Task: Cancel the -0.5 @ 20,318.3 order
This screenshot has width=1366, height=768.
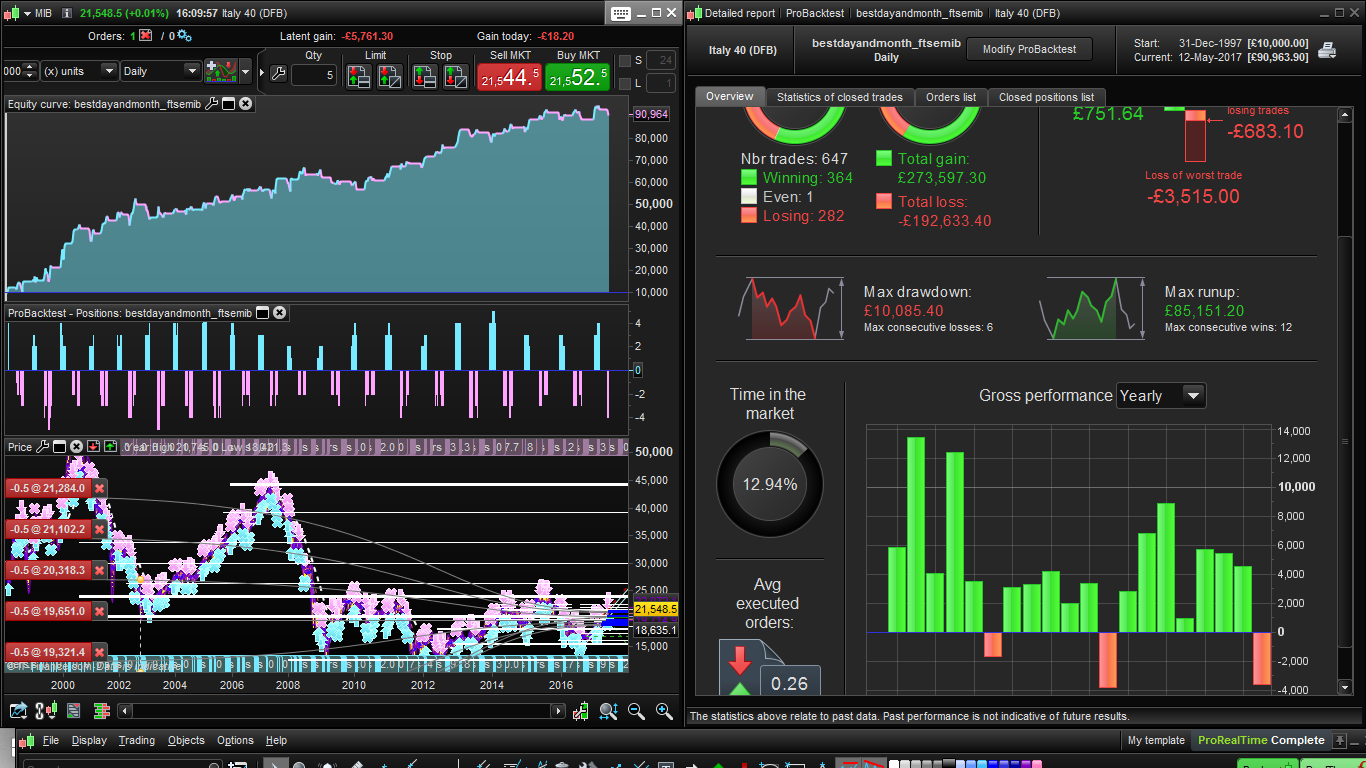Action: click(100, 570)
